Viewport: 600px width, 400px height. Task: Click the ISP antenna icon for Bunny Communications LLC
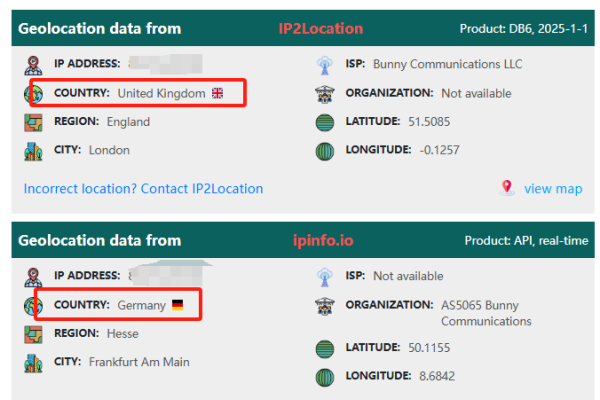(x=324, y=66)
